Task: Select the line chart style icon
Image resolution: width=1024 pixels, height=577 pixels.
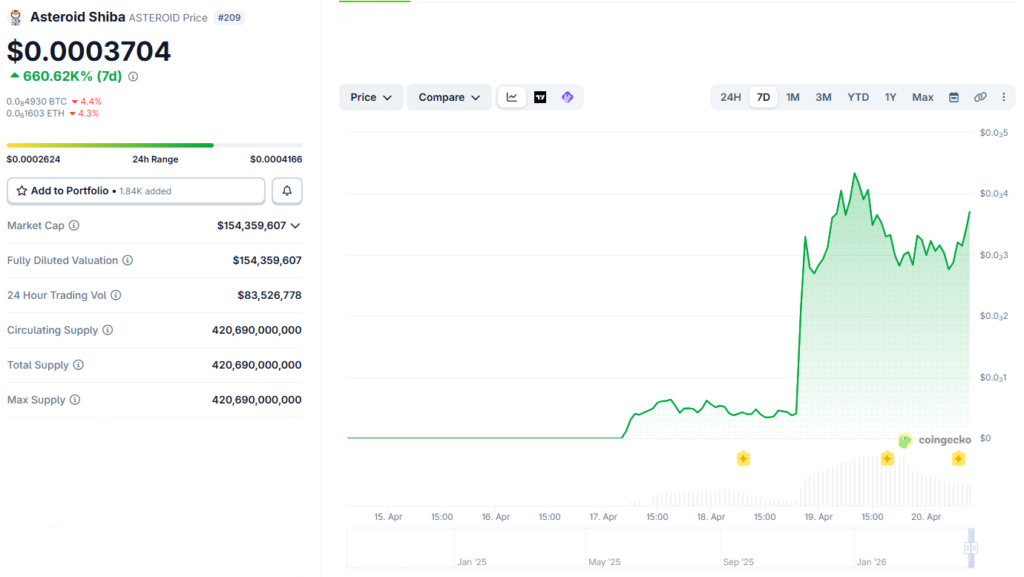Action: coord(511,97)
